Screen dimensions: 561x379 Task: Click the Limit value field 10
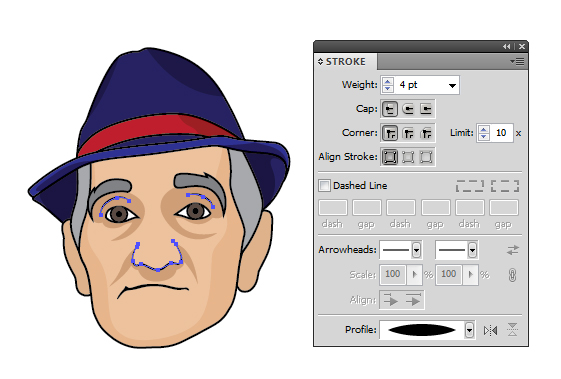[501, 133]
